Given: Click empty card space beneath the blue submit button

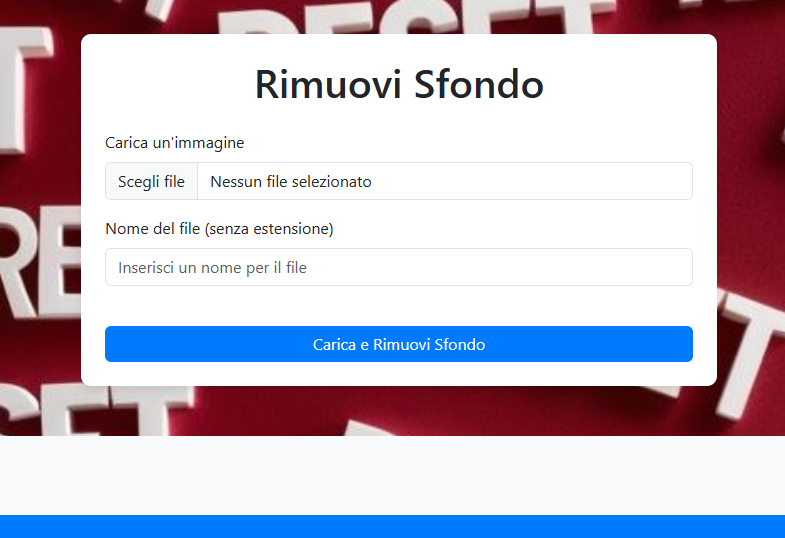Looking at the screenshot, I should click(x=398, y=374).
